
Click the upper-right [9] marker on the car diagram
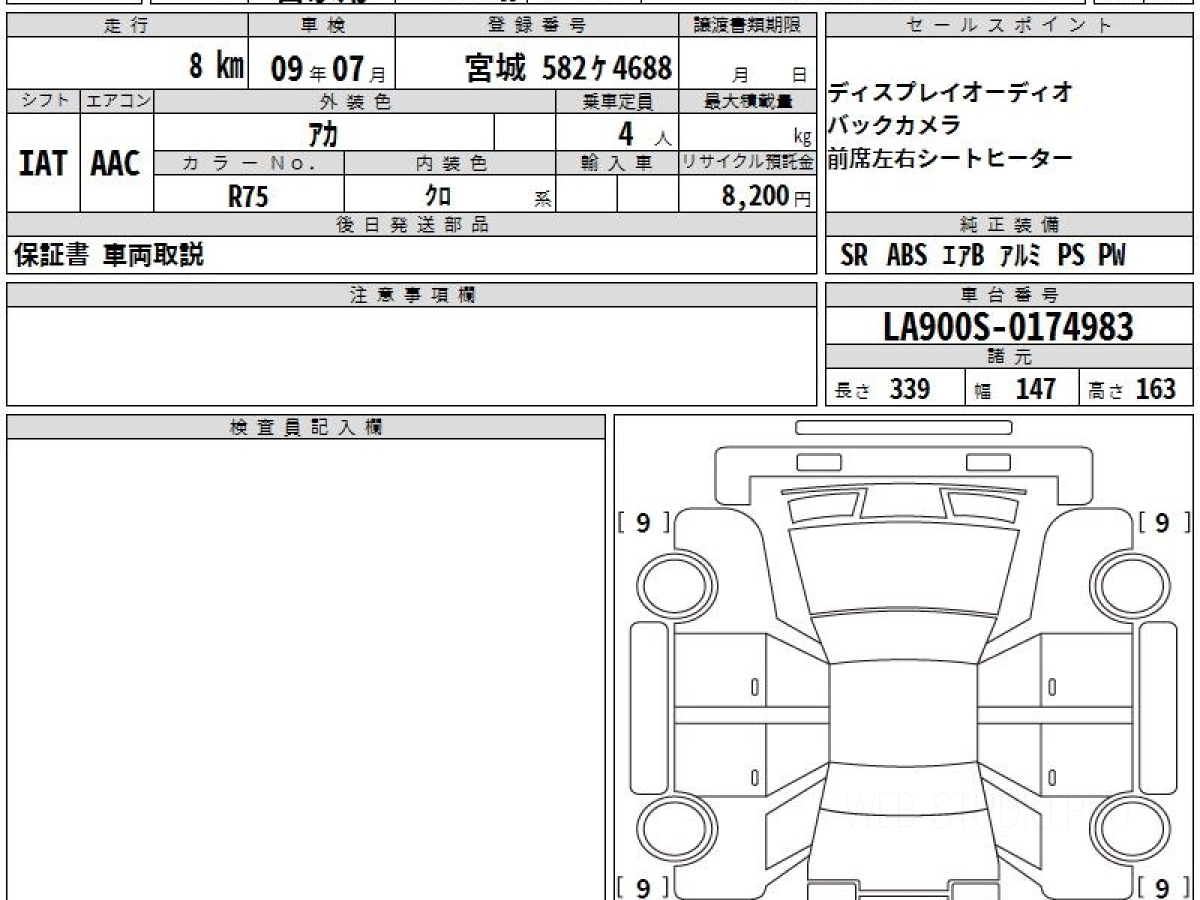(1164, 522)
